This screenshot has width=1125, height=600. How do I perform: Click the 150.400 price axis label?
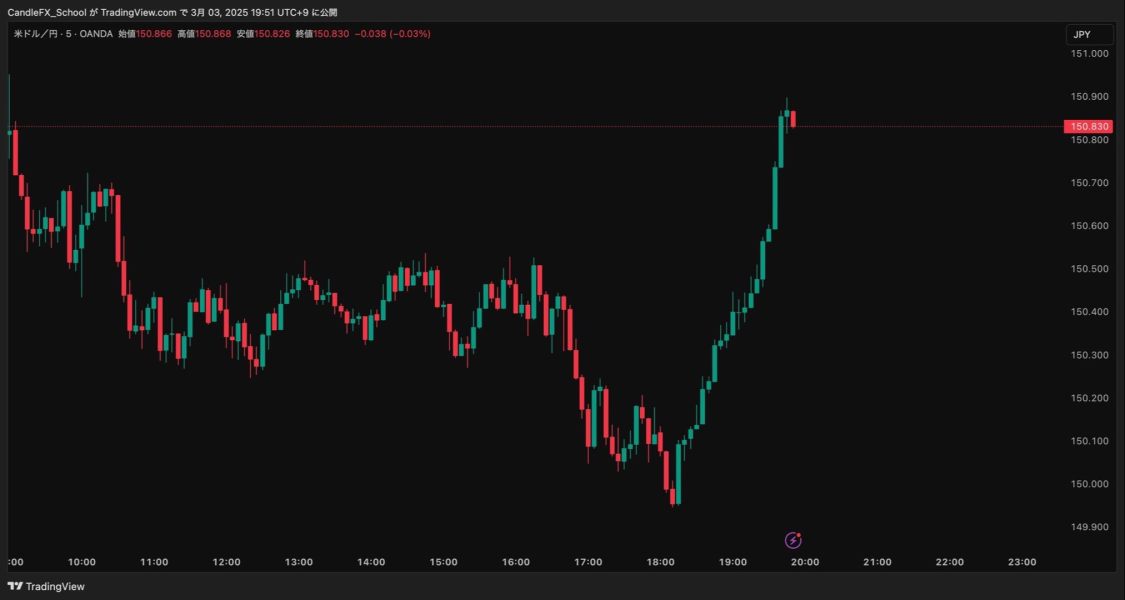pyautogui.click(x=1089, y=312)
